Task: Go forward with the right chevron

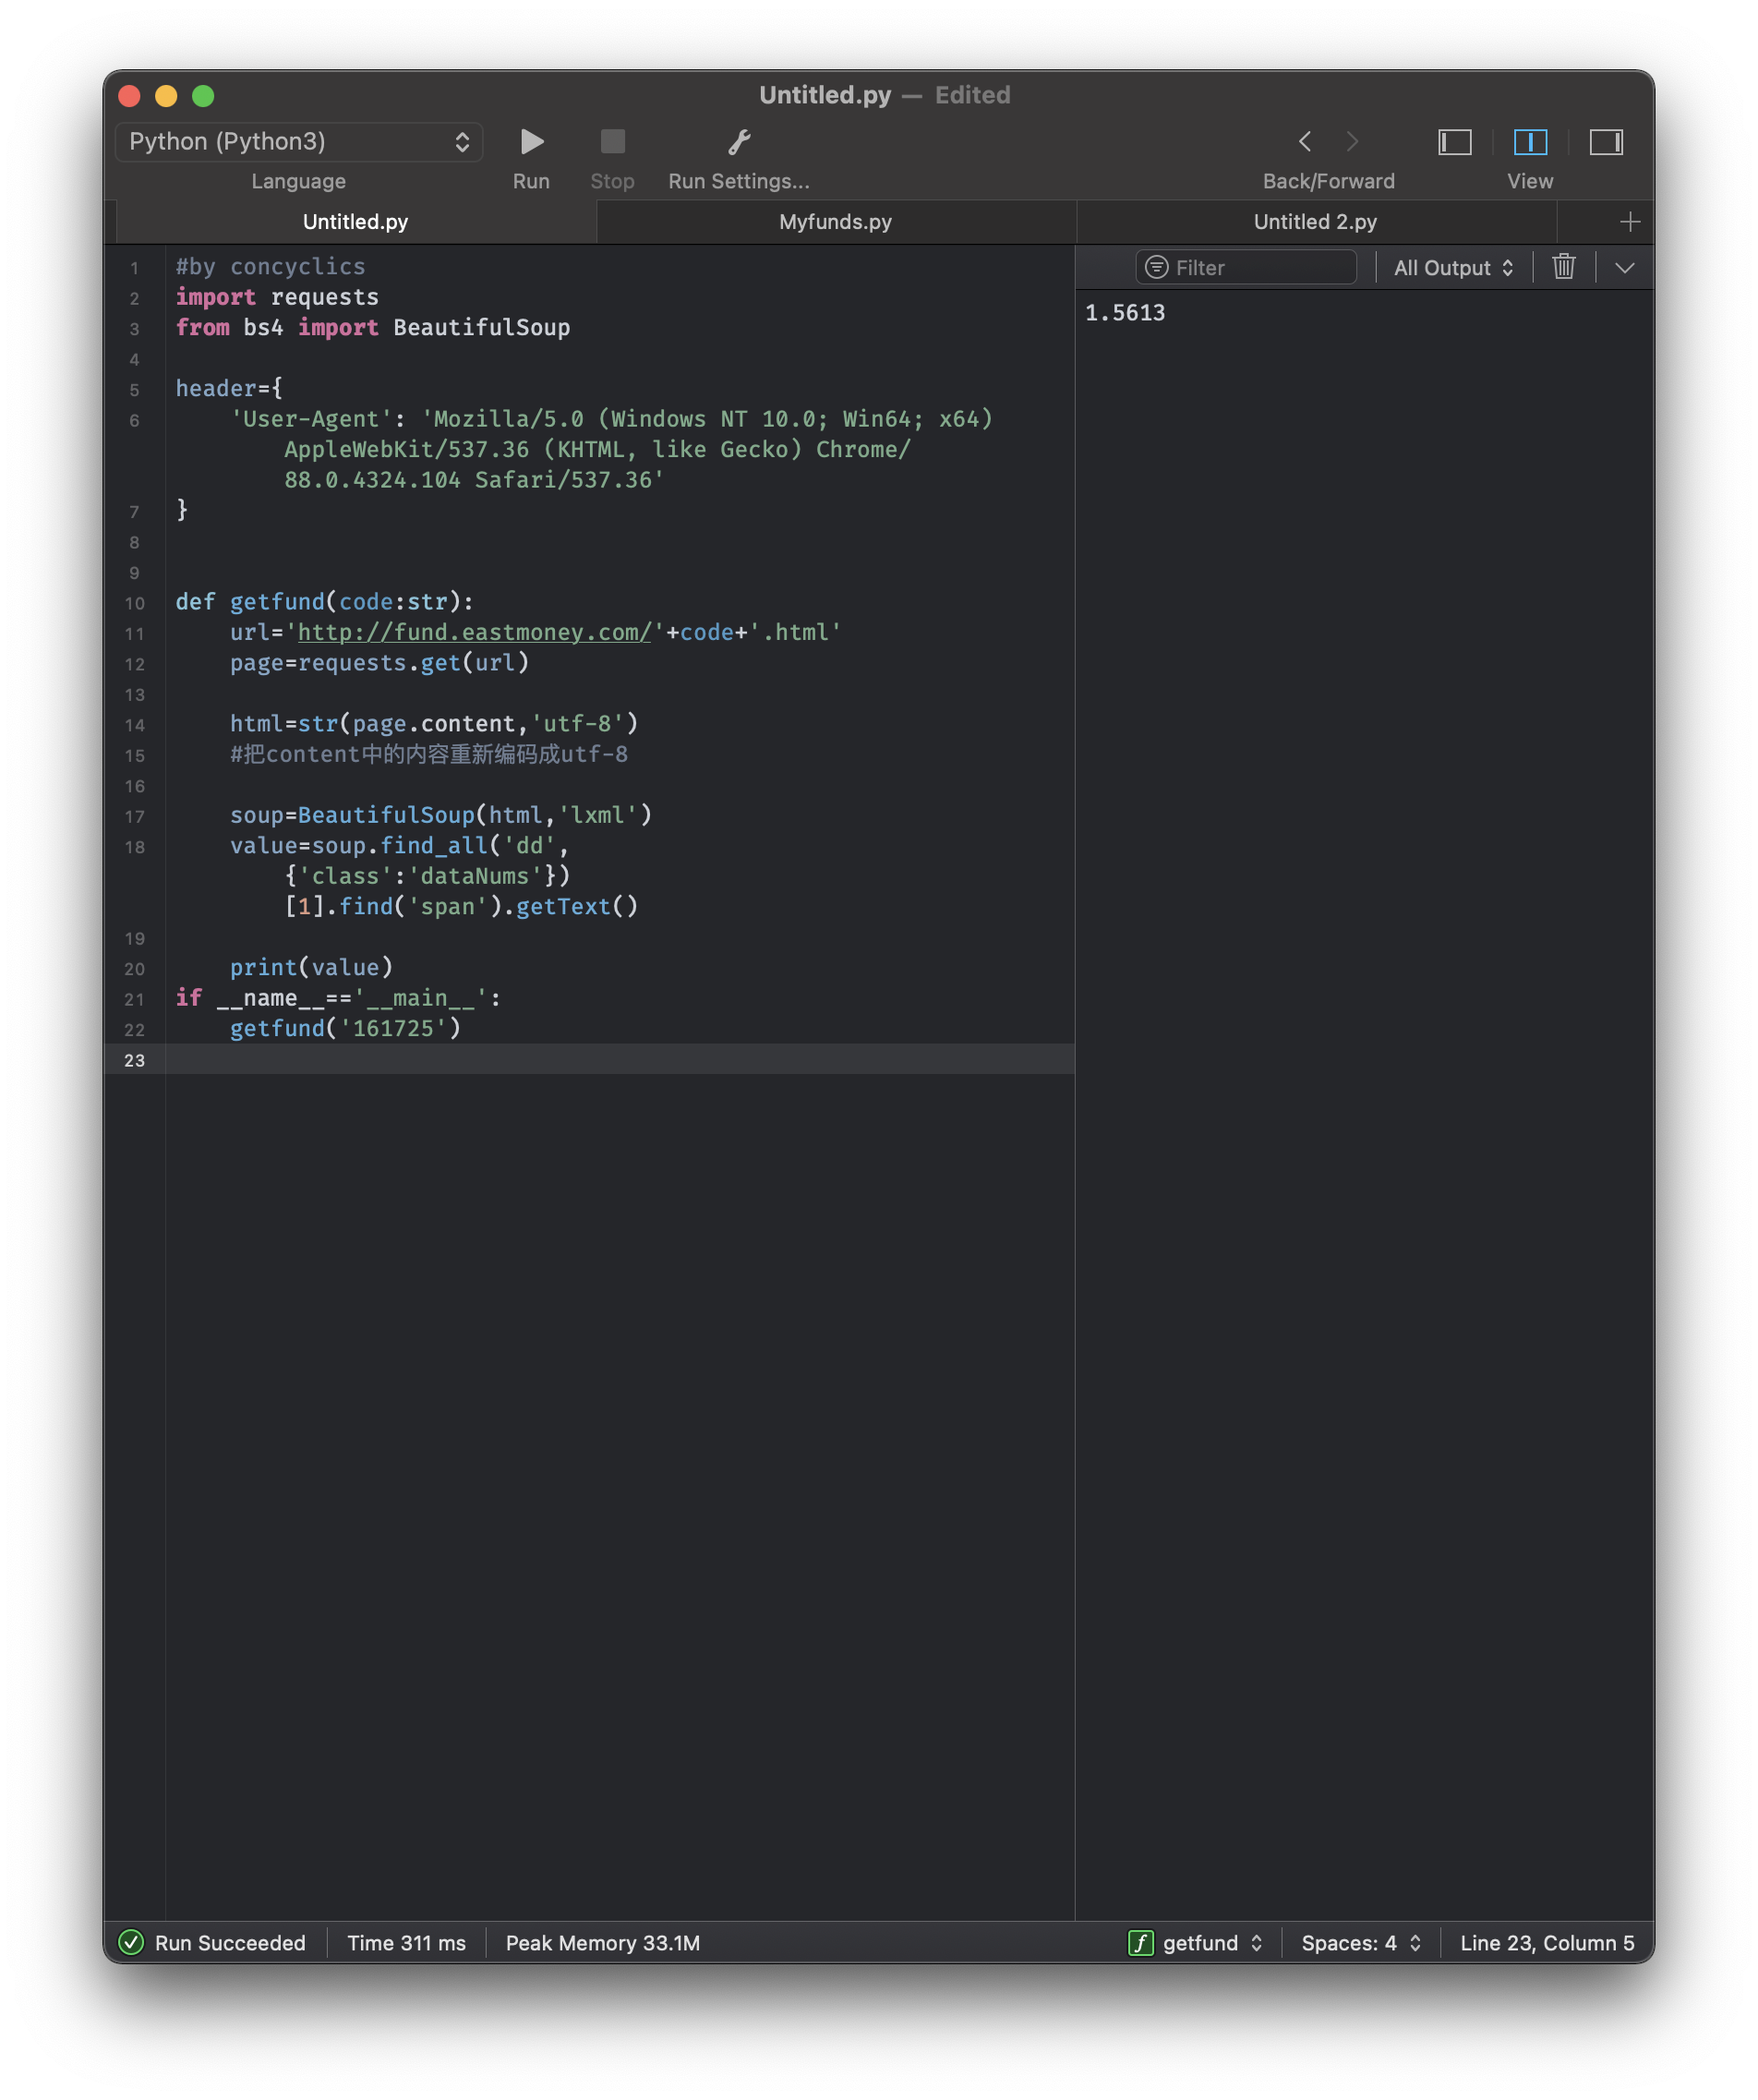Action: click(x=1352, y=142)
